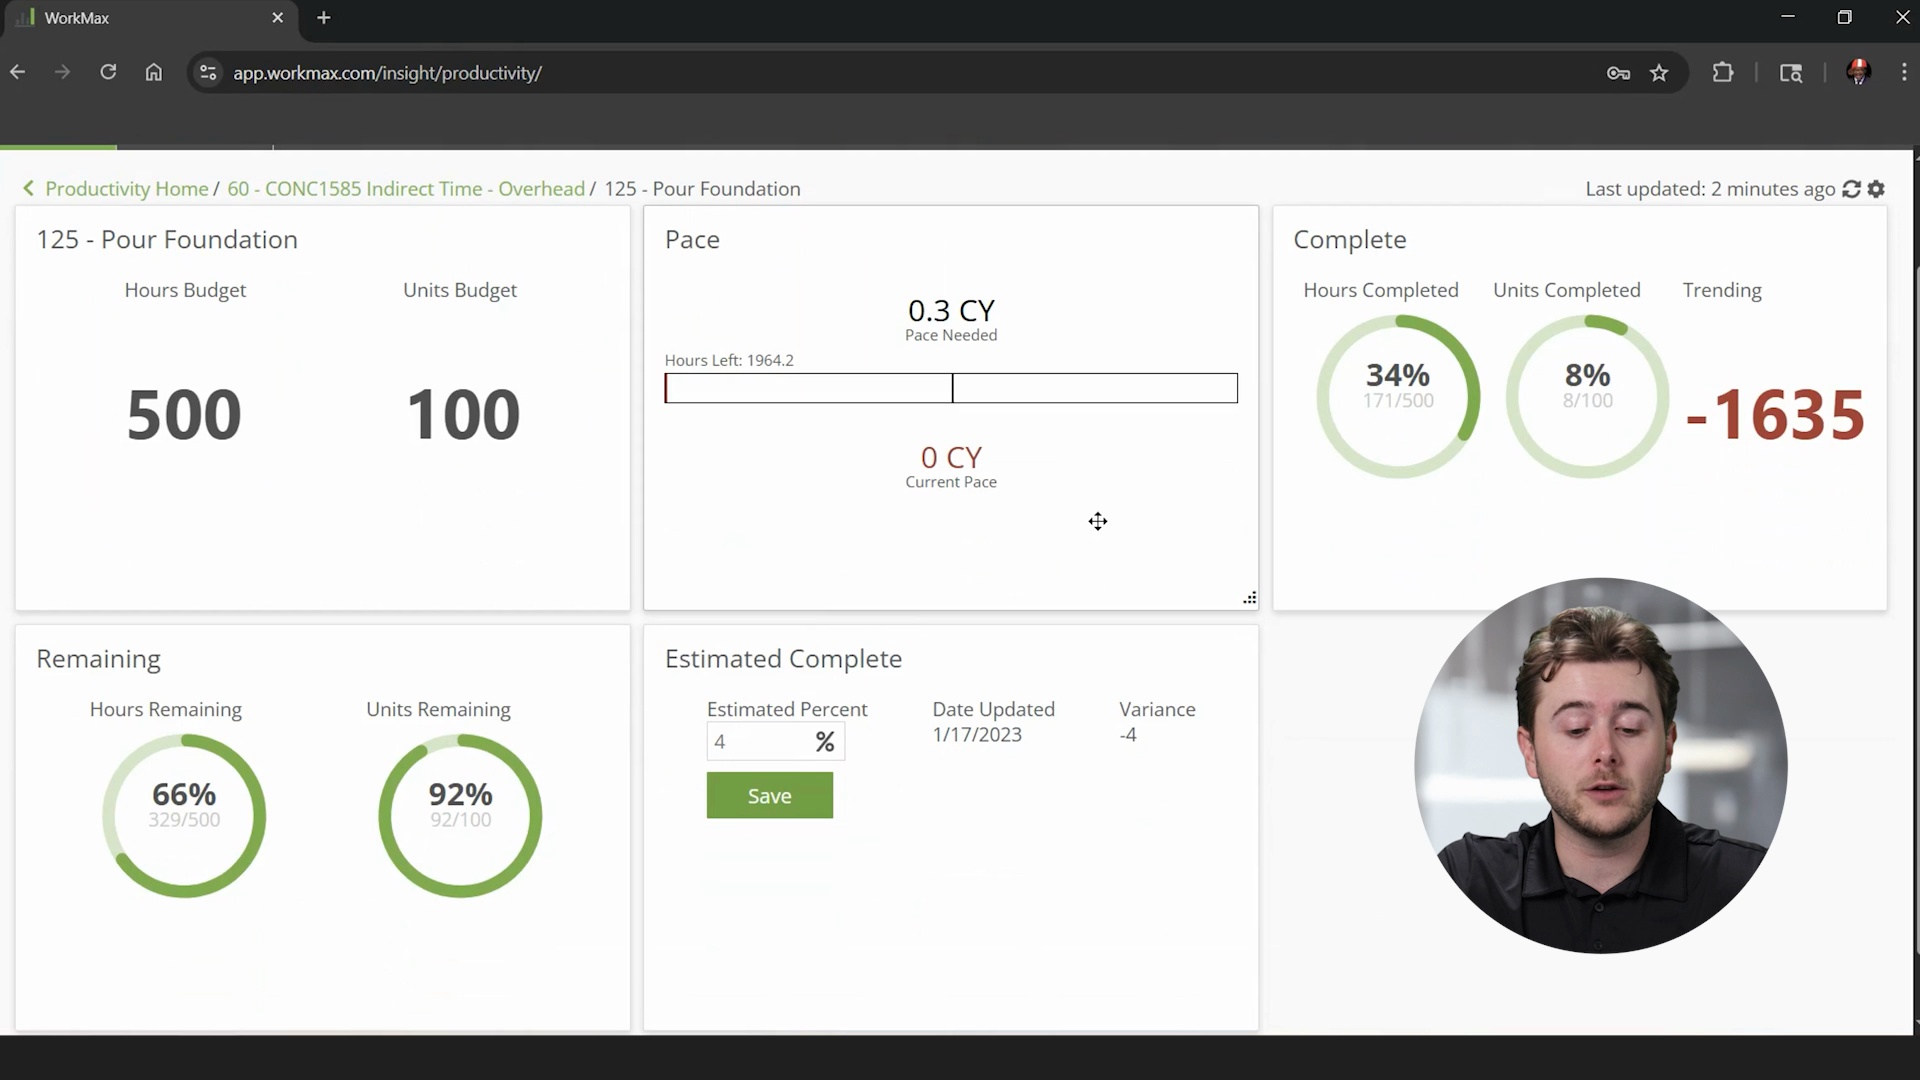Image resolution: width=1920 pixels, height=1080 pixels.
Task: Click the Estimated Percent input field
Action: (760, 741)
